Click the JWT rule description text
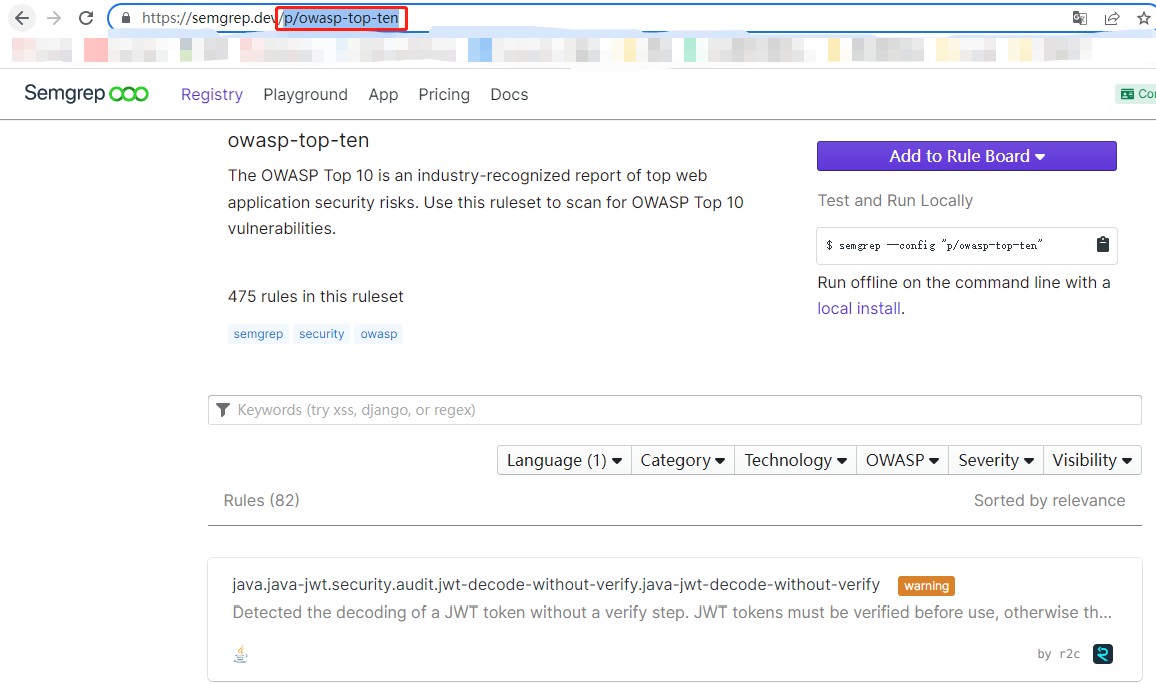1156x684 pixels. tap(672, 613)
